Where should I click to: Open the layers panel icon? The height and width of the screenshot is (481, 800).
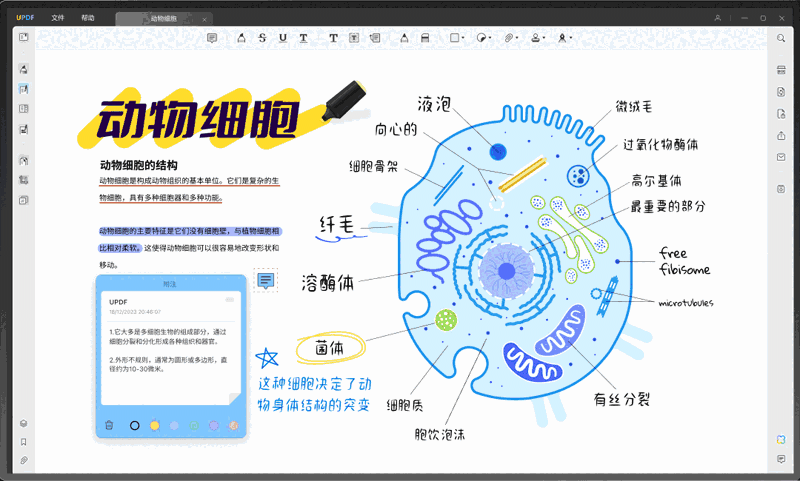(23, 423)
